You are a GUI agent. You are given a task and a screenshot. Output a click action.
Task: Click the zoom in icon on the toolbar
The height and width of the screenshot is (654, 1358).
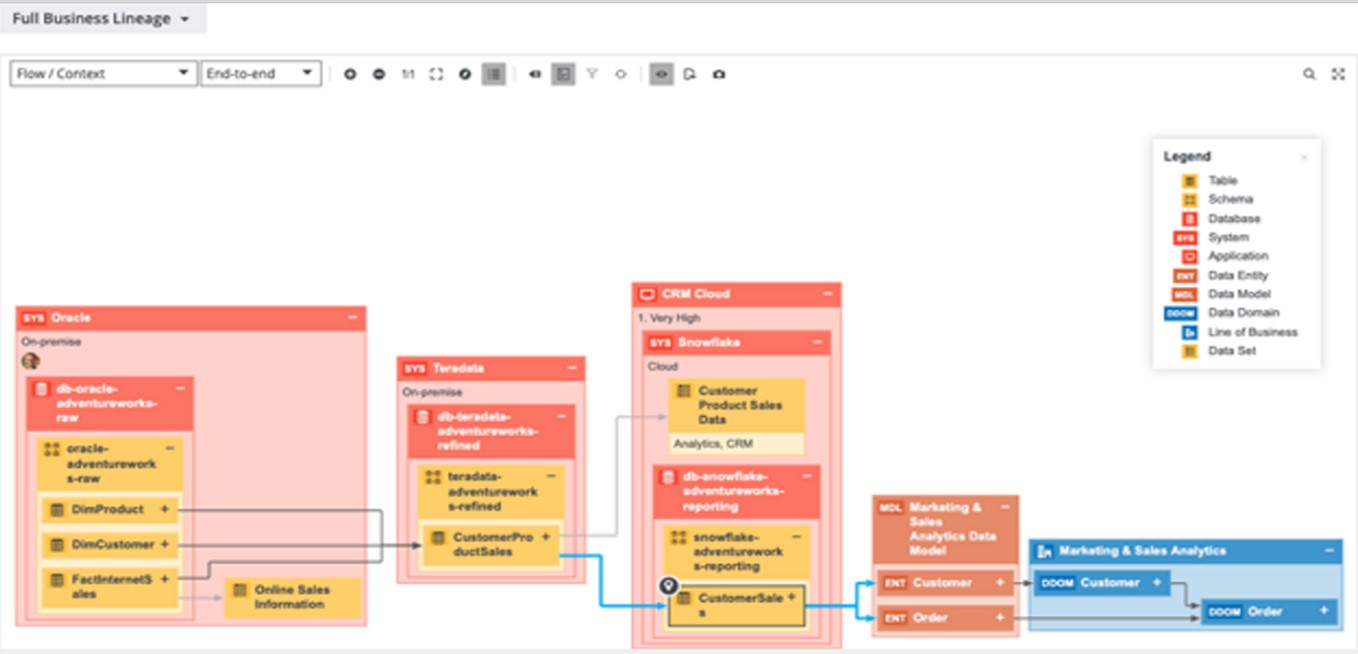tap(350, 73)
